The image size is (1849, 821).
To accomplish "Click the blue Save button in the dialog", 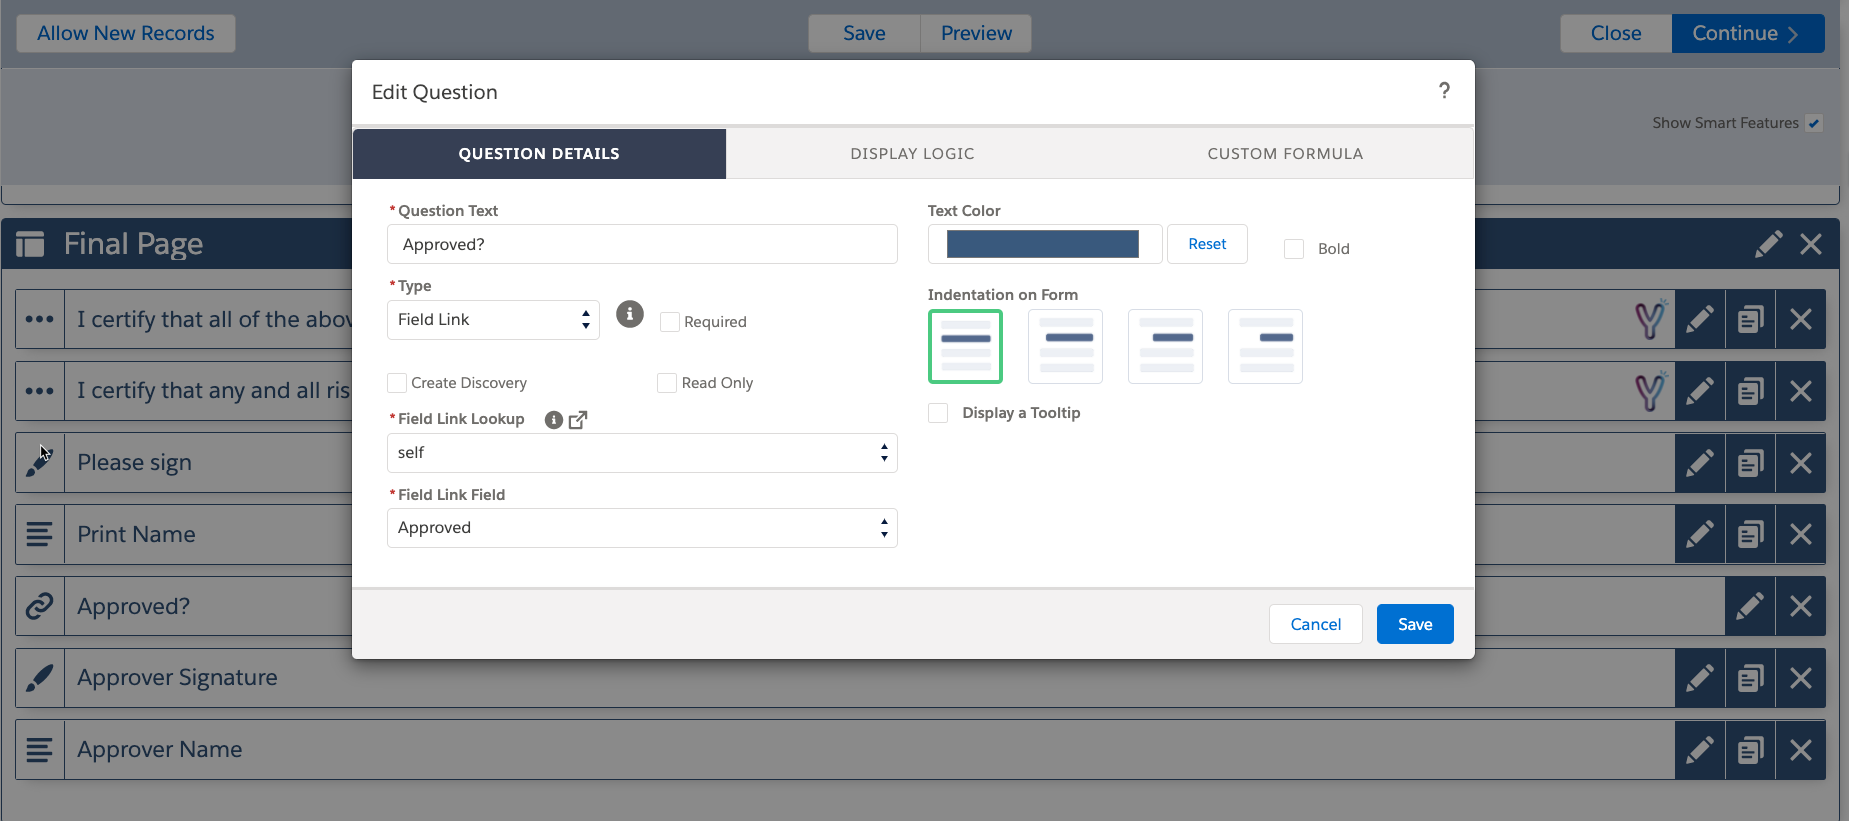I will tap(1415, 624).
